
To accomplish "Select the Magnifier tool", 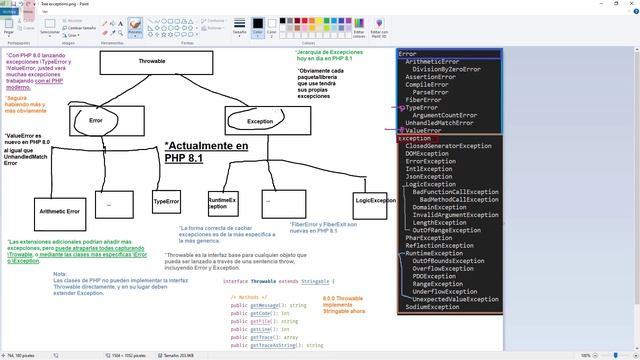I will point(120,32).
